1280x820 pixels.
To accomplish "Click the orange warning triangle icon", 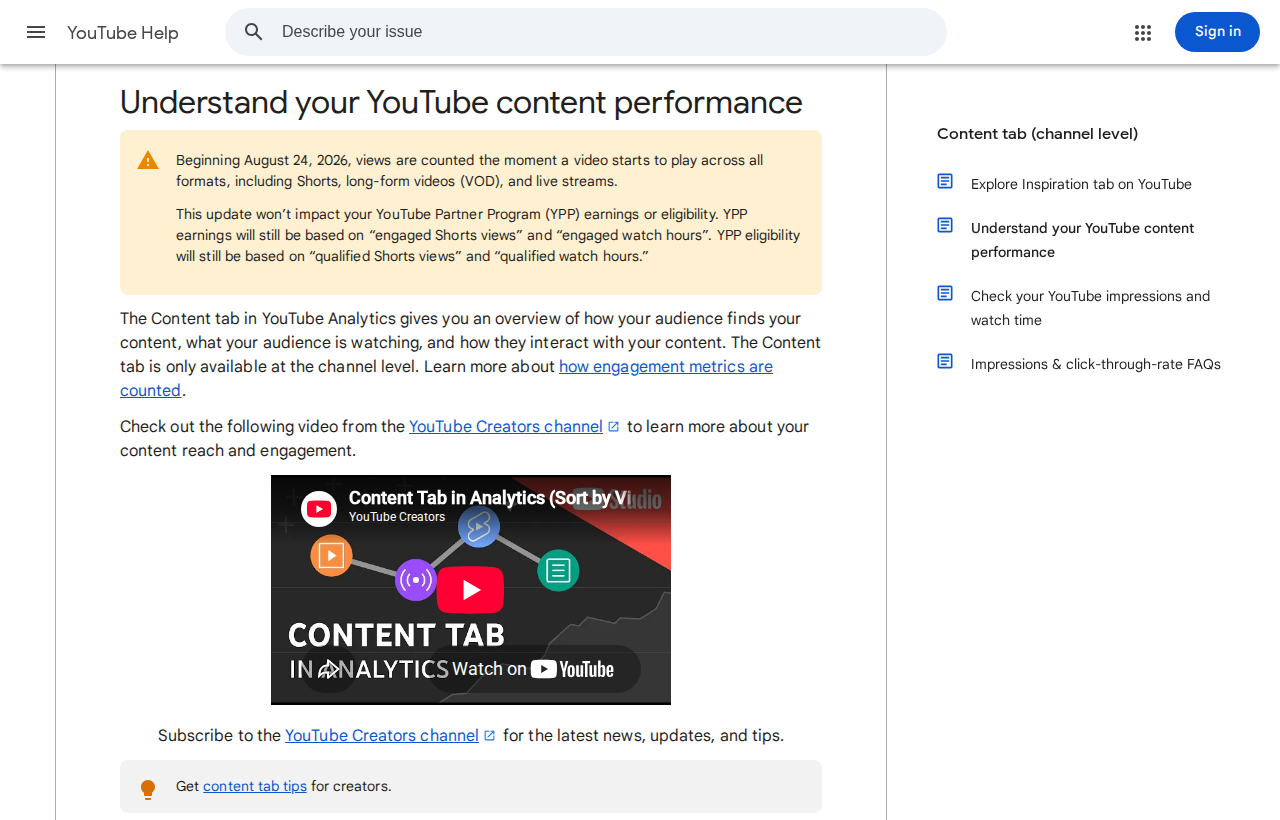I will (148, 160).
